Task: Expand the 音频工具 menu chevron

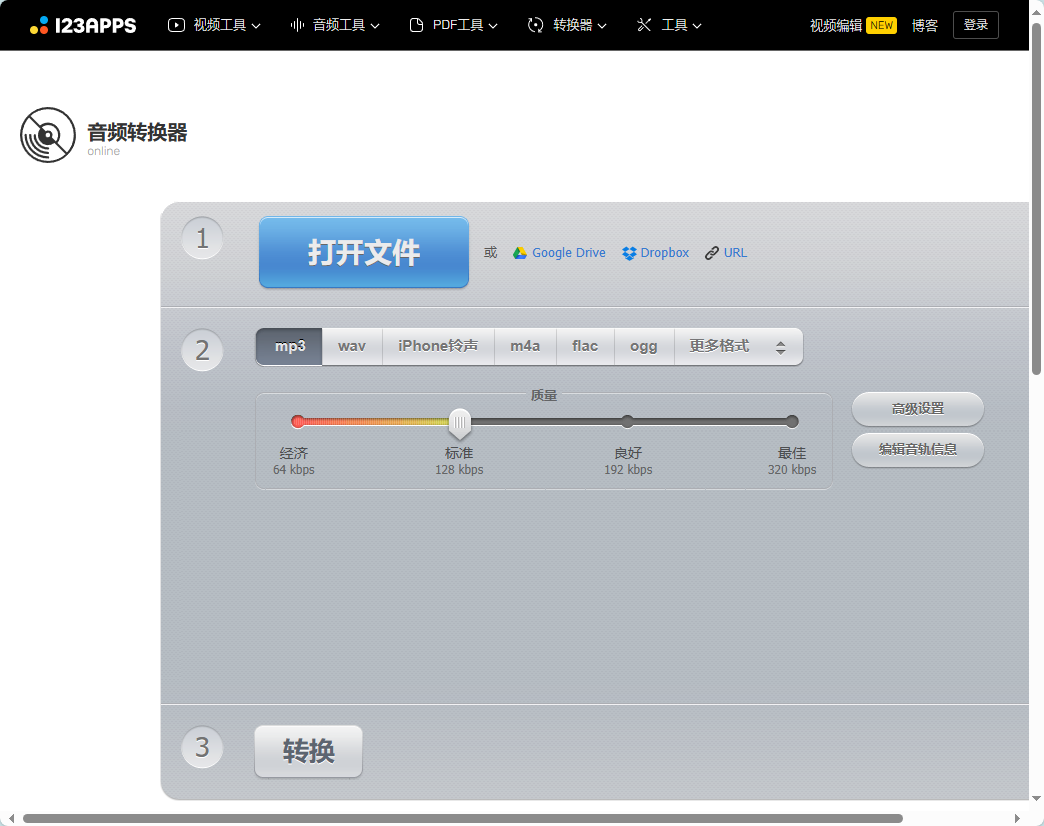Action: click(375, 26)
